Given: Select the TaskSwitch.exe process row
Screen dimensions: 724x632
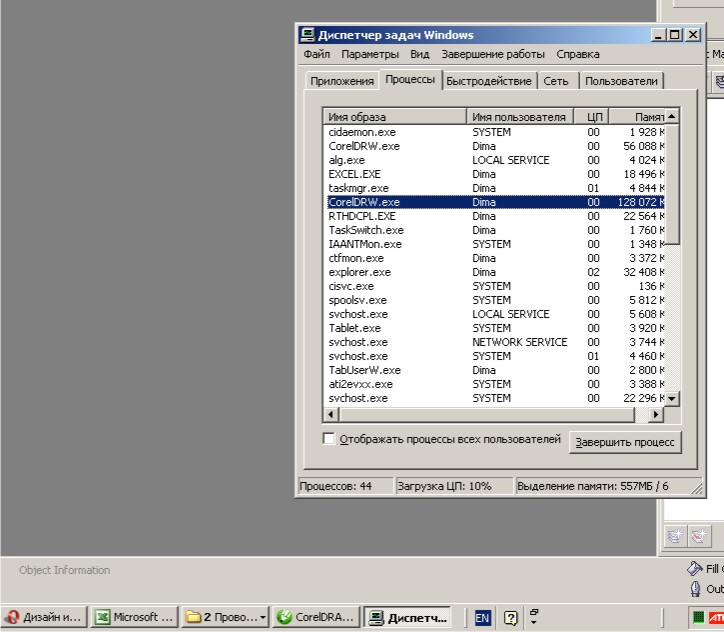Looking at the screenshot, I should [x=494, y=230].
